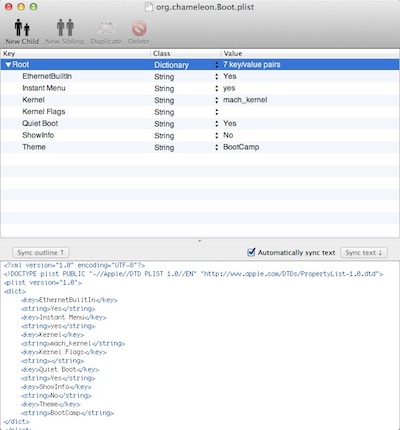Click String class in Theme row

point(164,148)
